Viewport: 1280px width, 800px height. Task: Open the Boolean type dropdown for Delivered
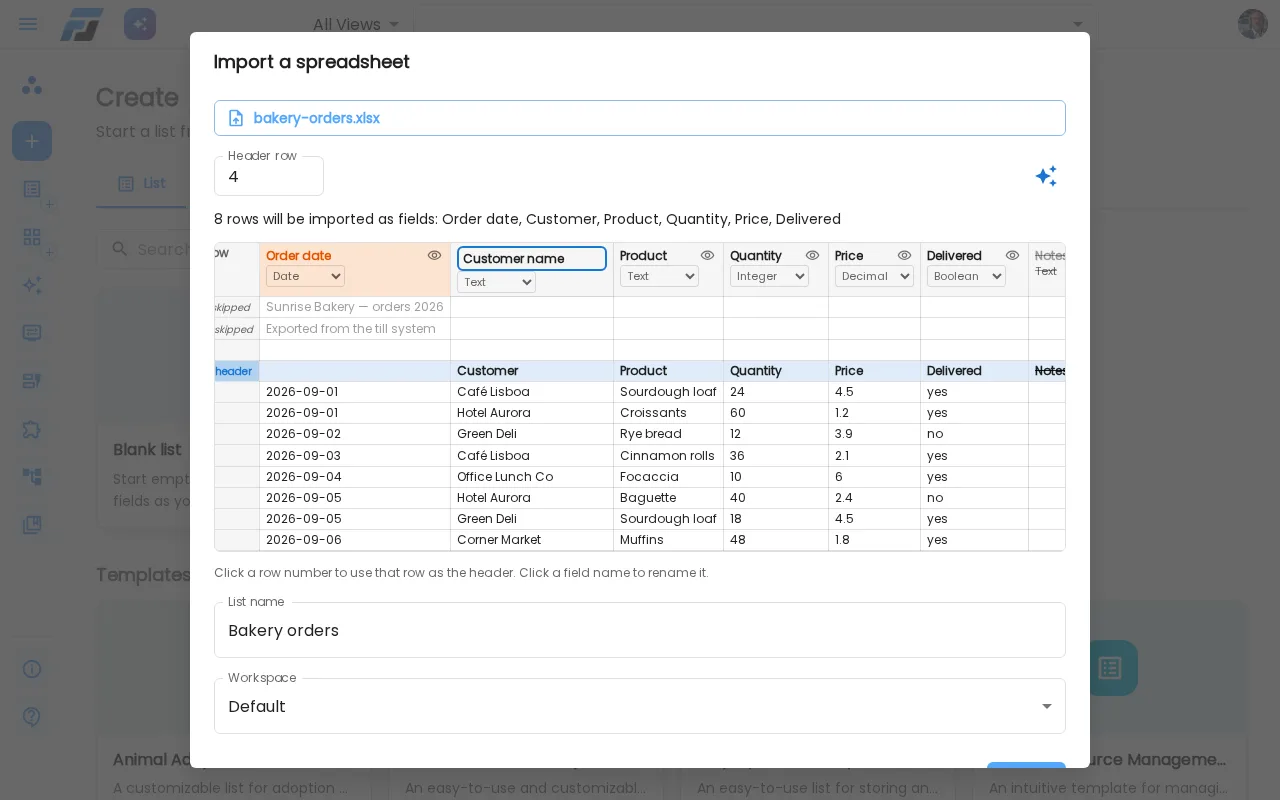(966, 276)
